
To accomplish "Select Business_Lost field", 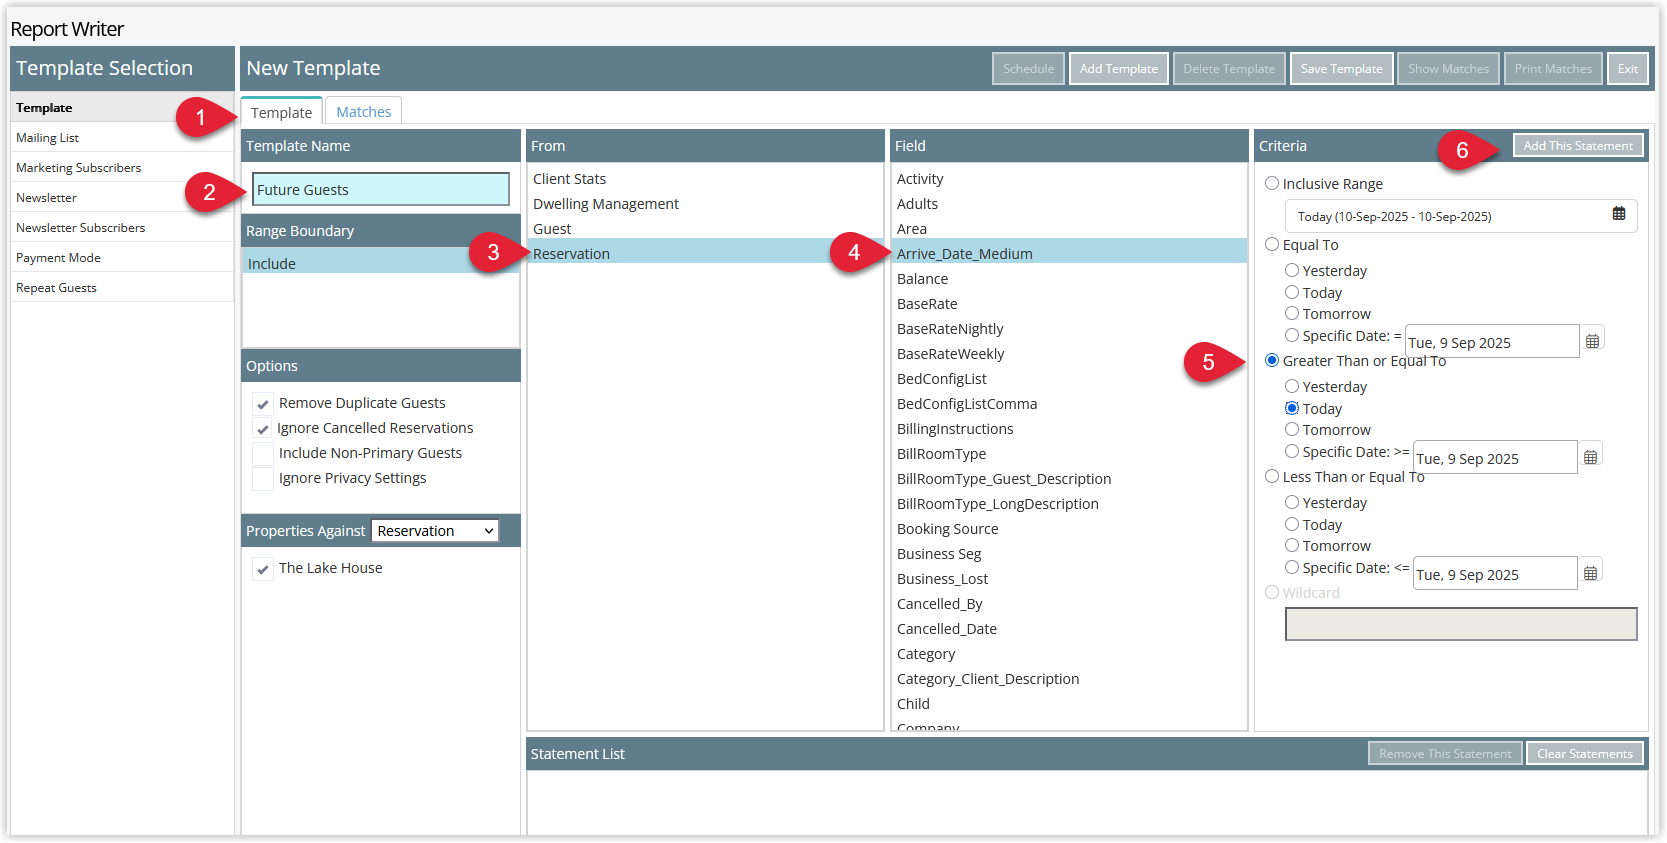I will click(1069, 578).
